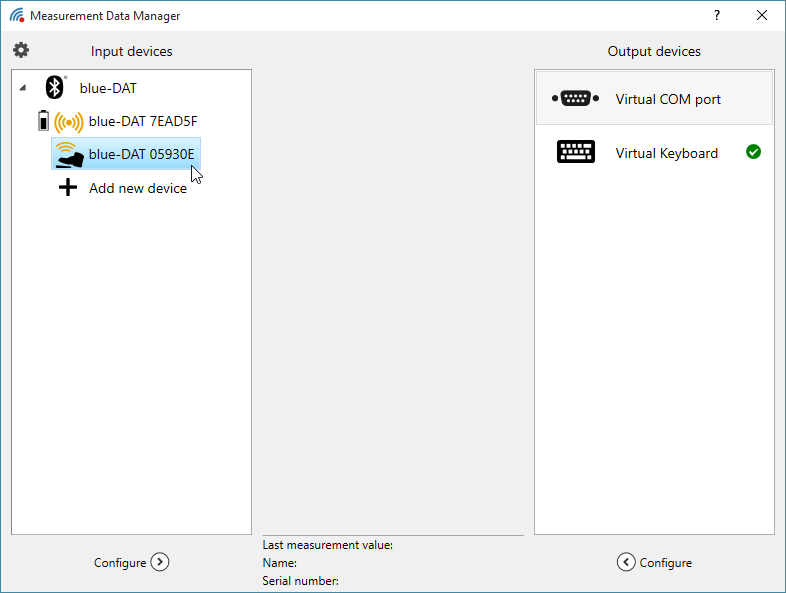Click the green check mark beside Virtual Keyboard
The width and height of the screenshot is (786, 593).
click(753, 152)
